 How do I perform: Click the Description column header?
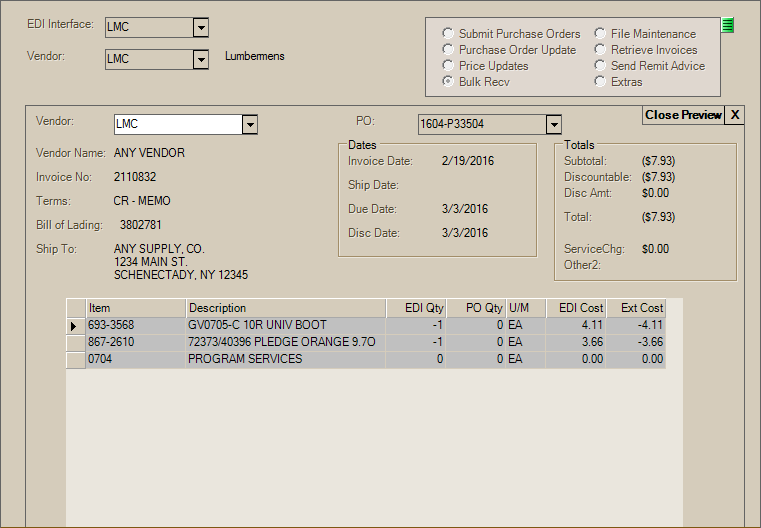286,308
